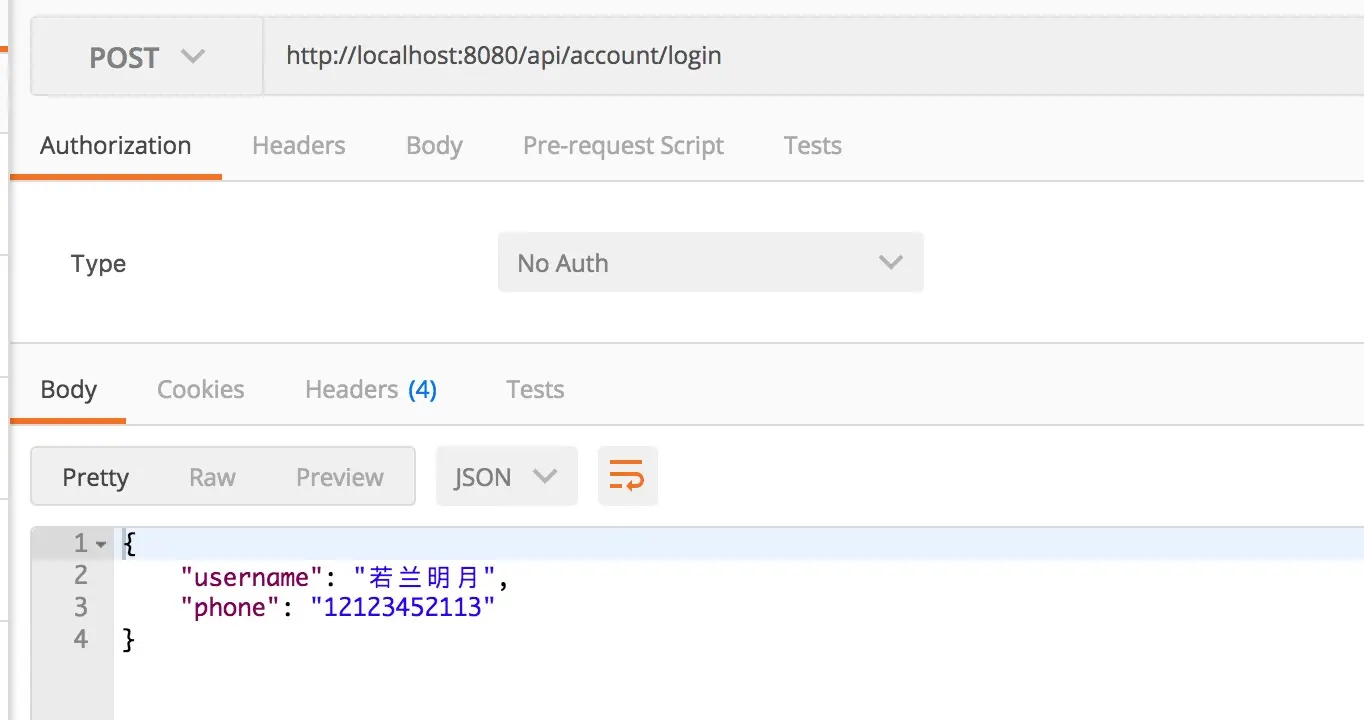Viewport: 1364px width, 720px height.
Task: Open the response Headers (4) tab
Action: pos(371,390)
